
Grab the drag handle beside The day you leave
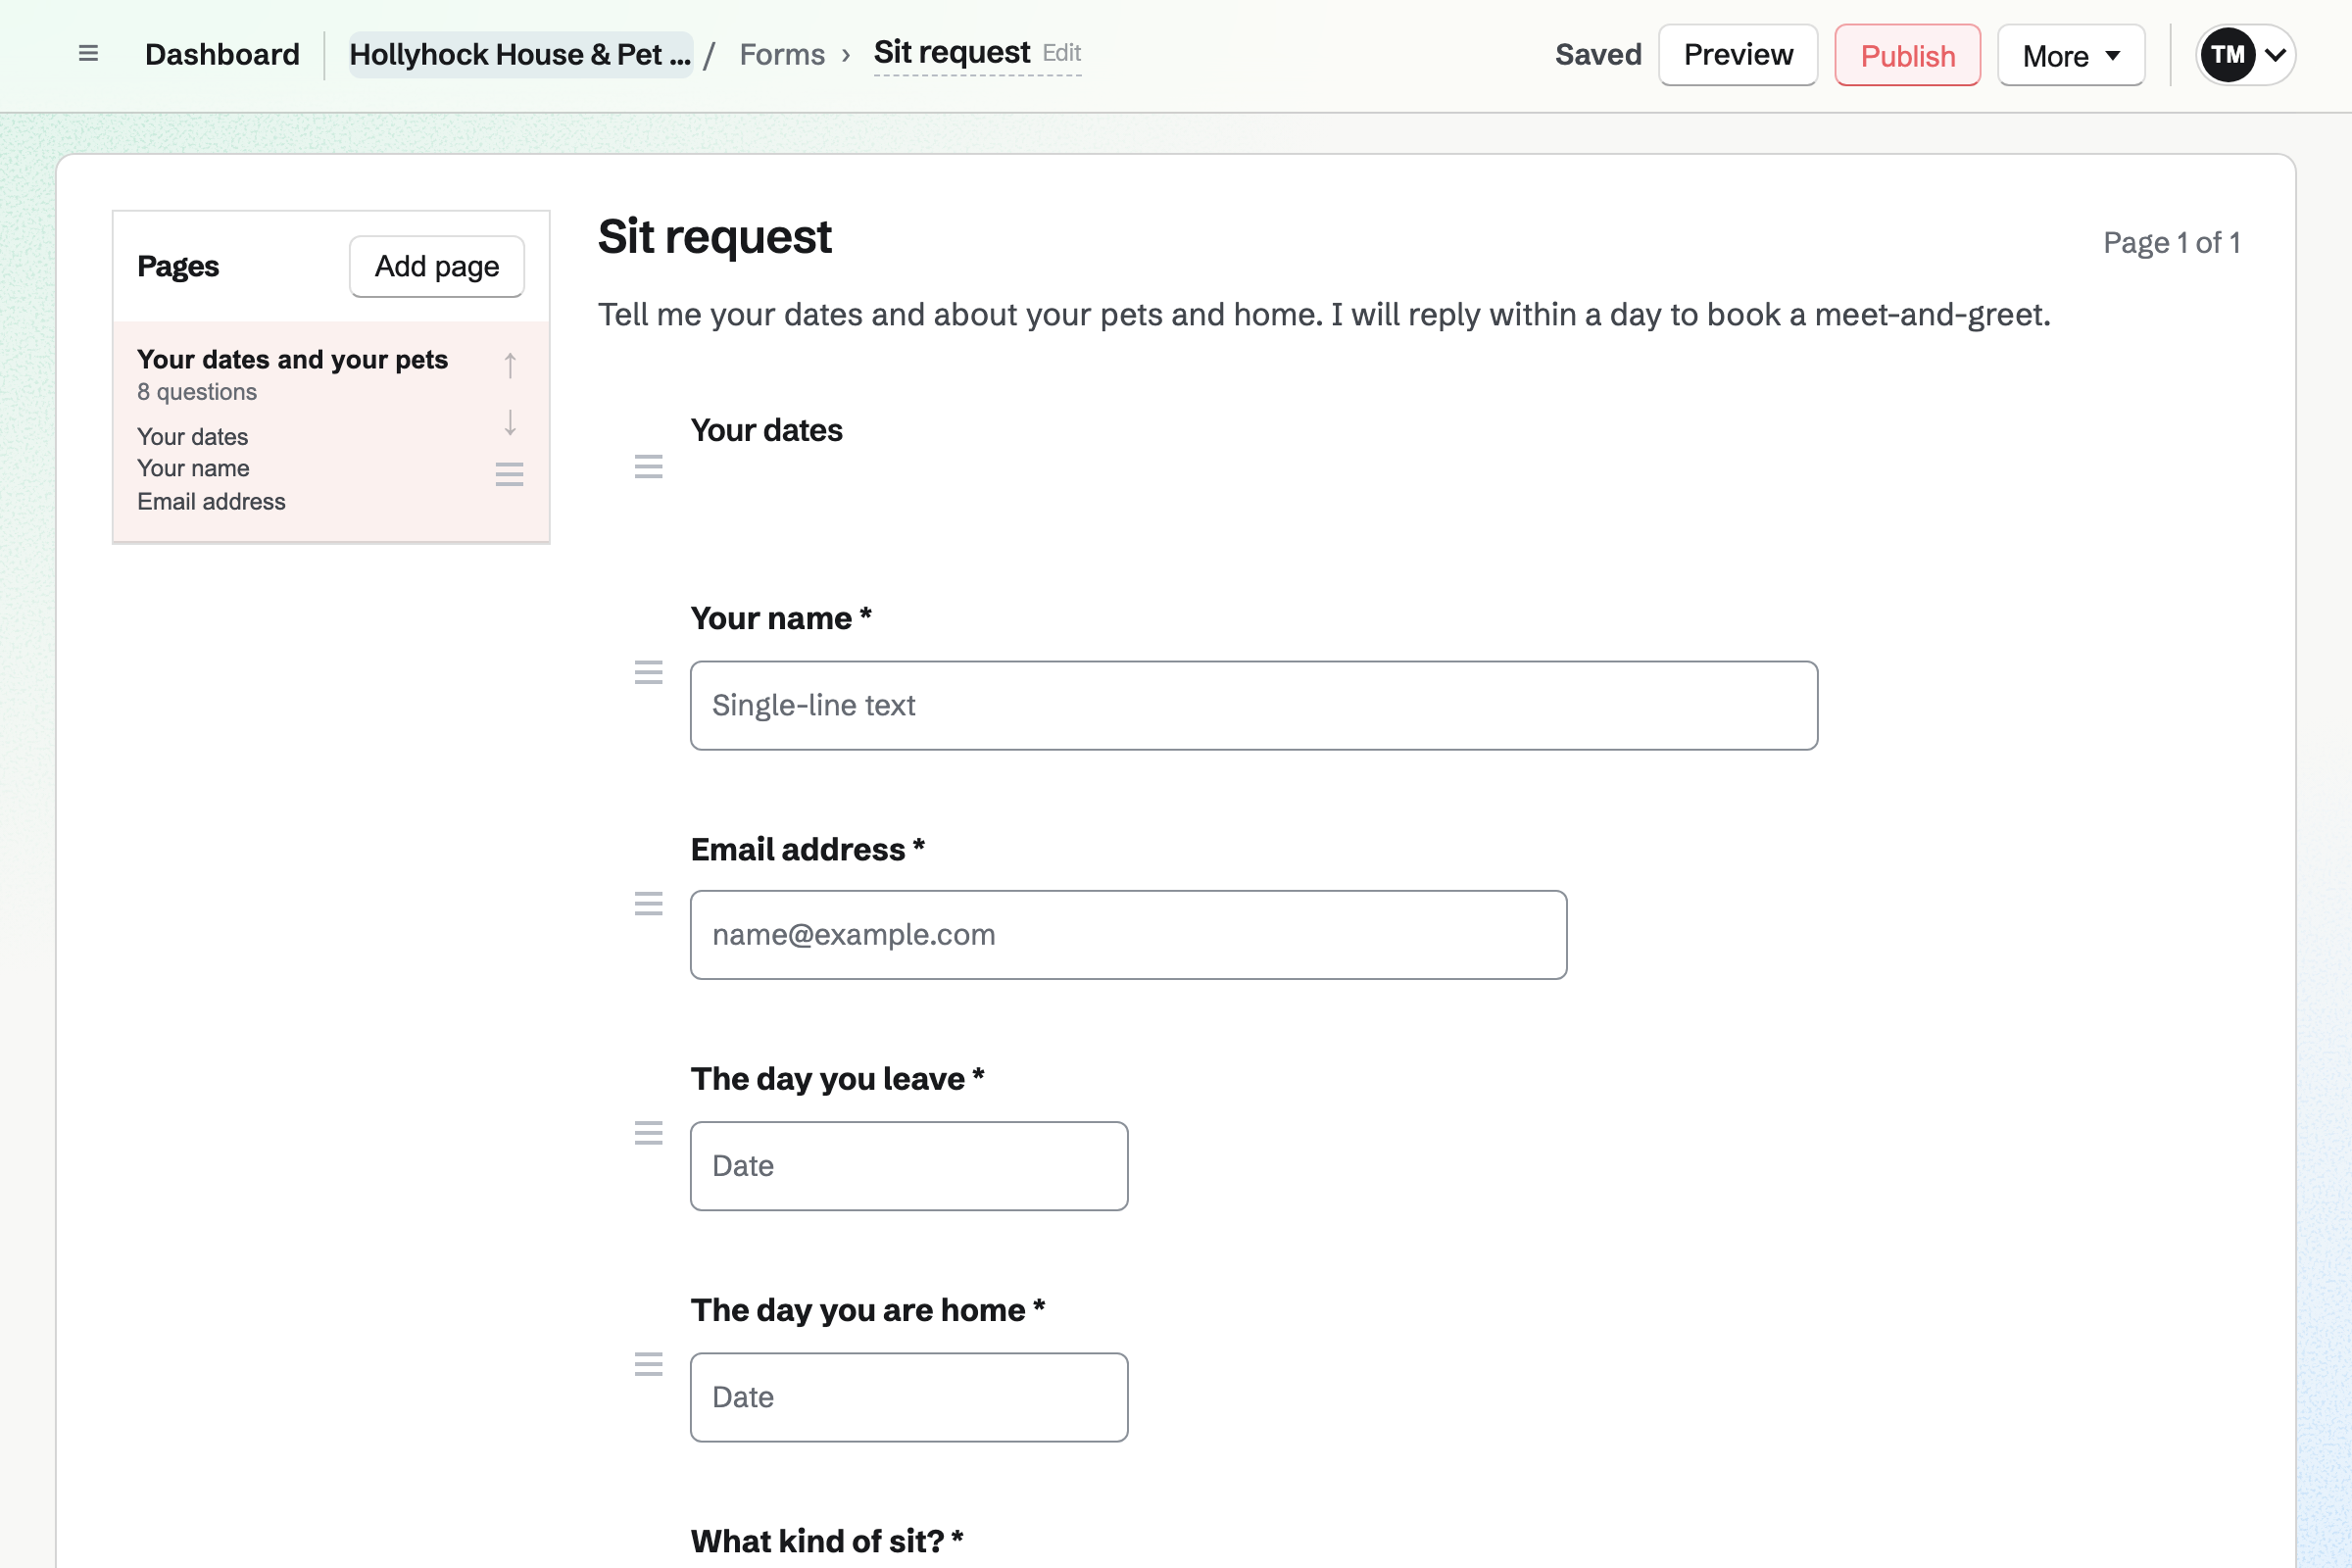649,1133
